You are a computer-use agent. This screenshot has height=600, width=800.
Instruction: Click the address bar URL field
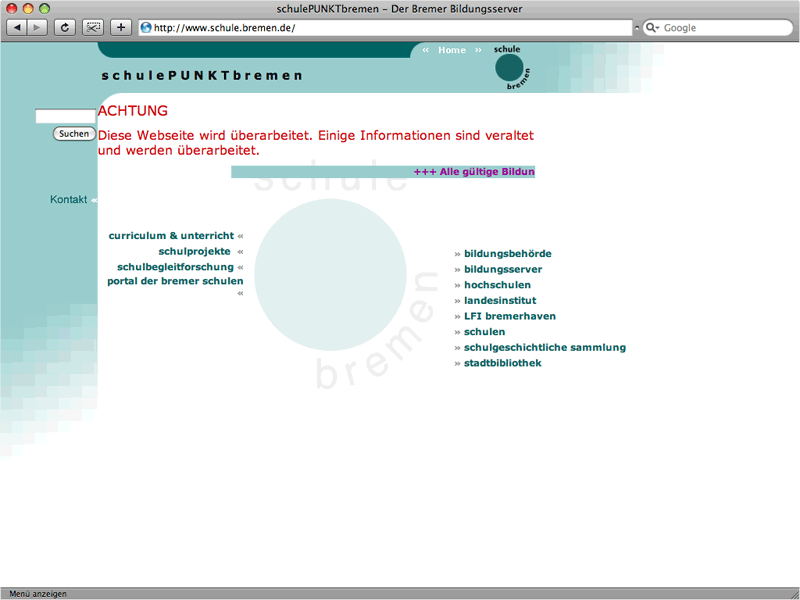390,28
